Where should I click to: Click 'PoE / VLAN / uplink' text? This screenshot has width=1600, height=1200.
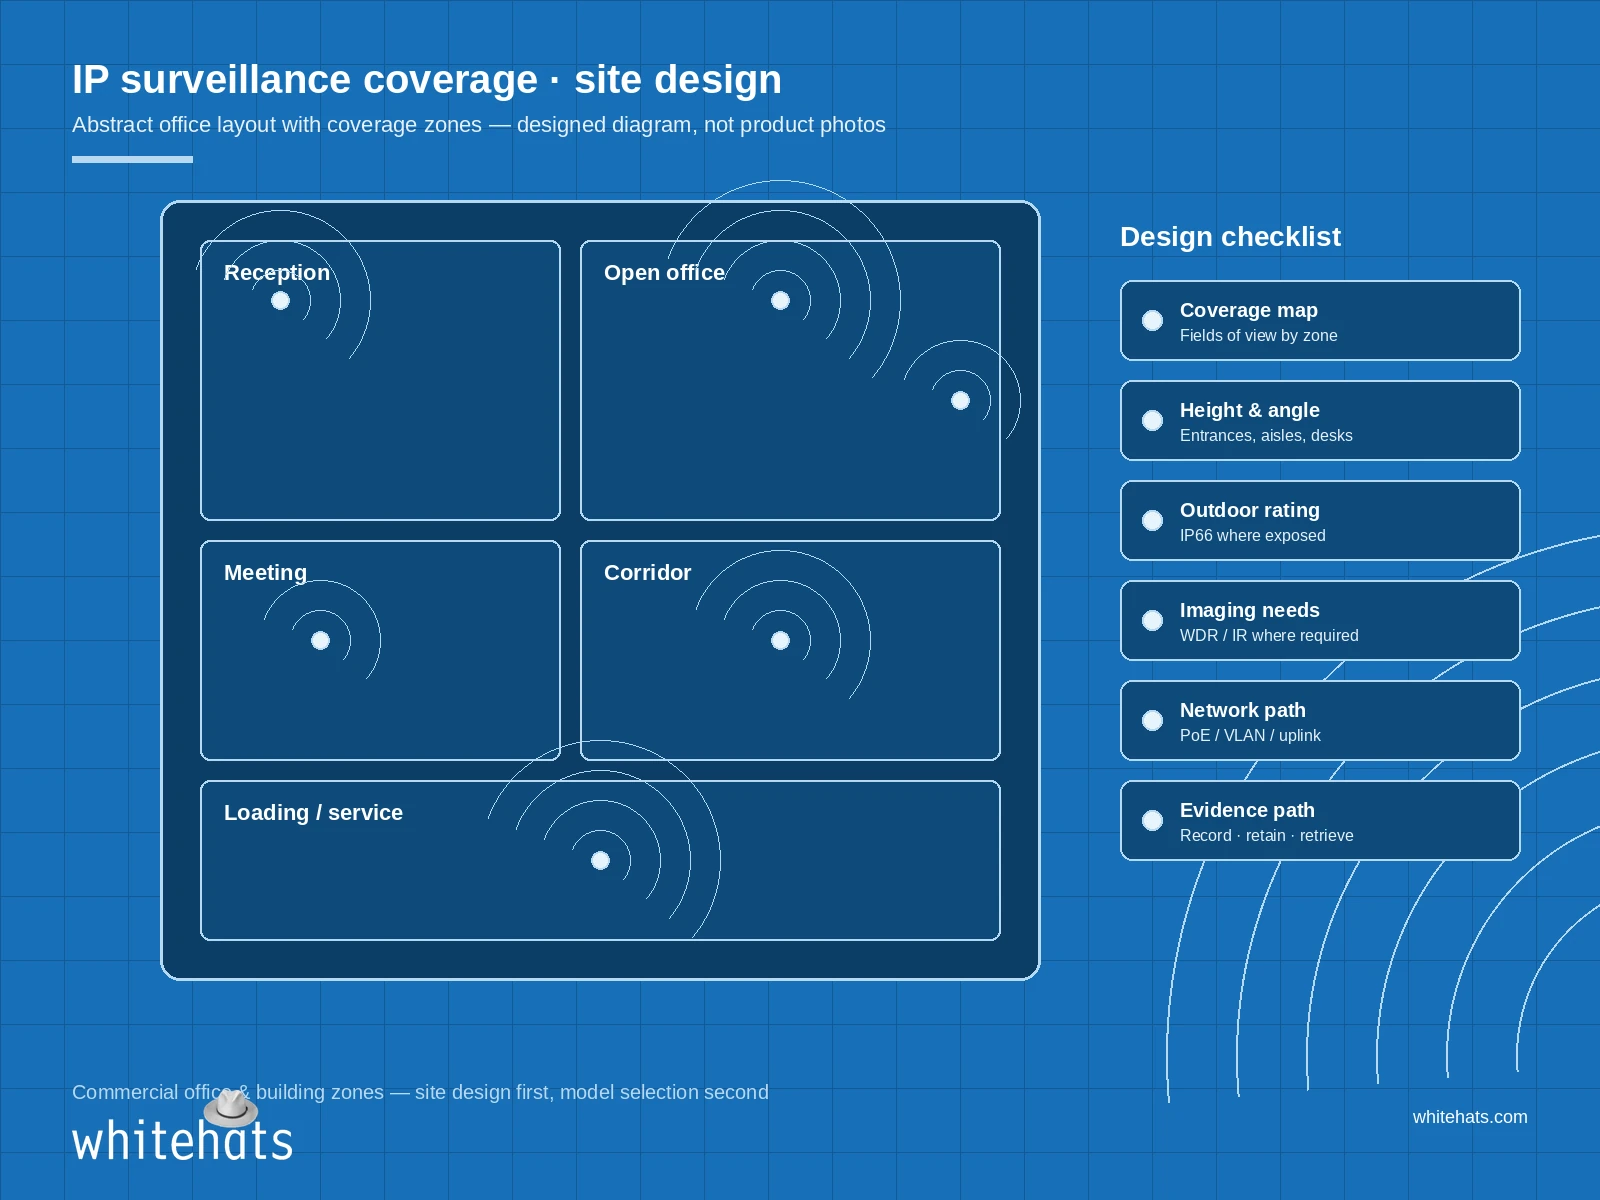(x=1250, y=735)
